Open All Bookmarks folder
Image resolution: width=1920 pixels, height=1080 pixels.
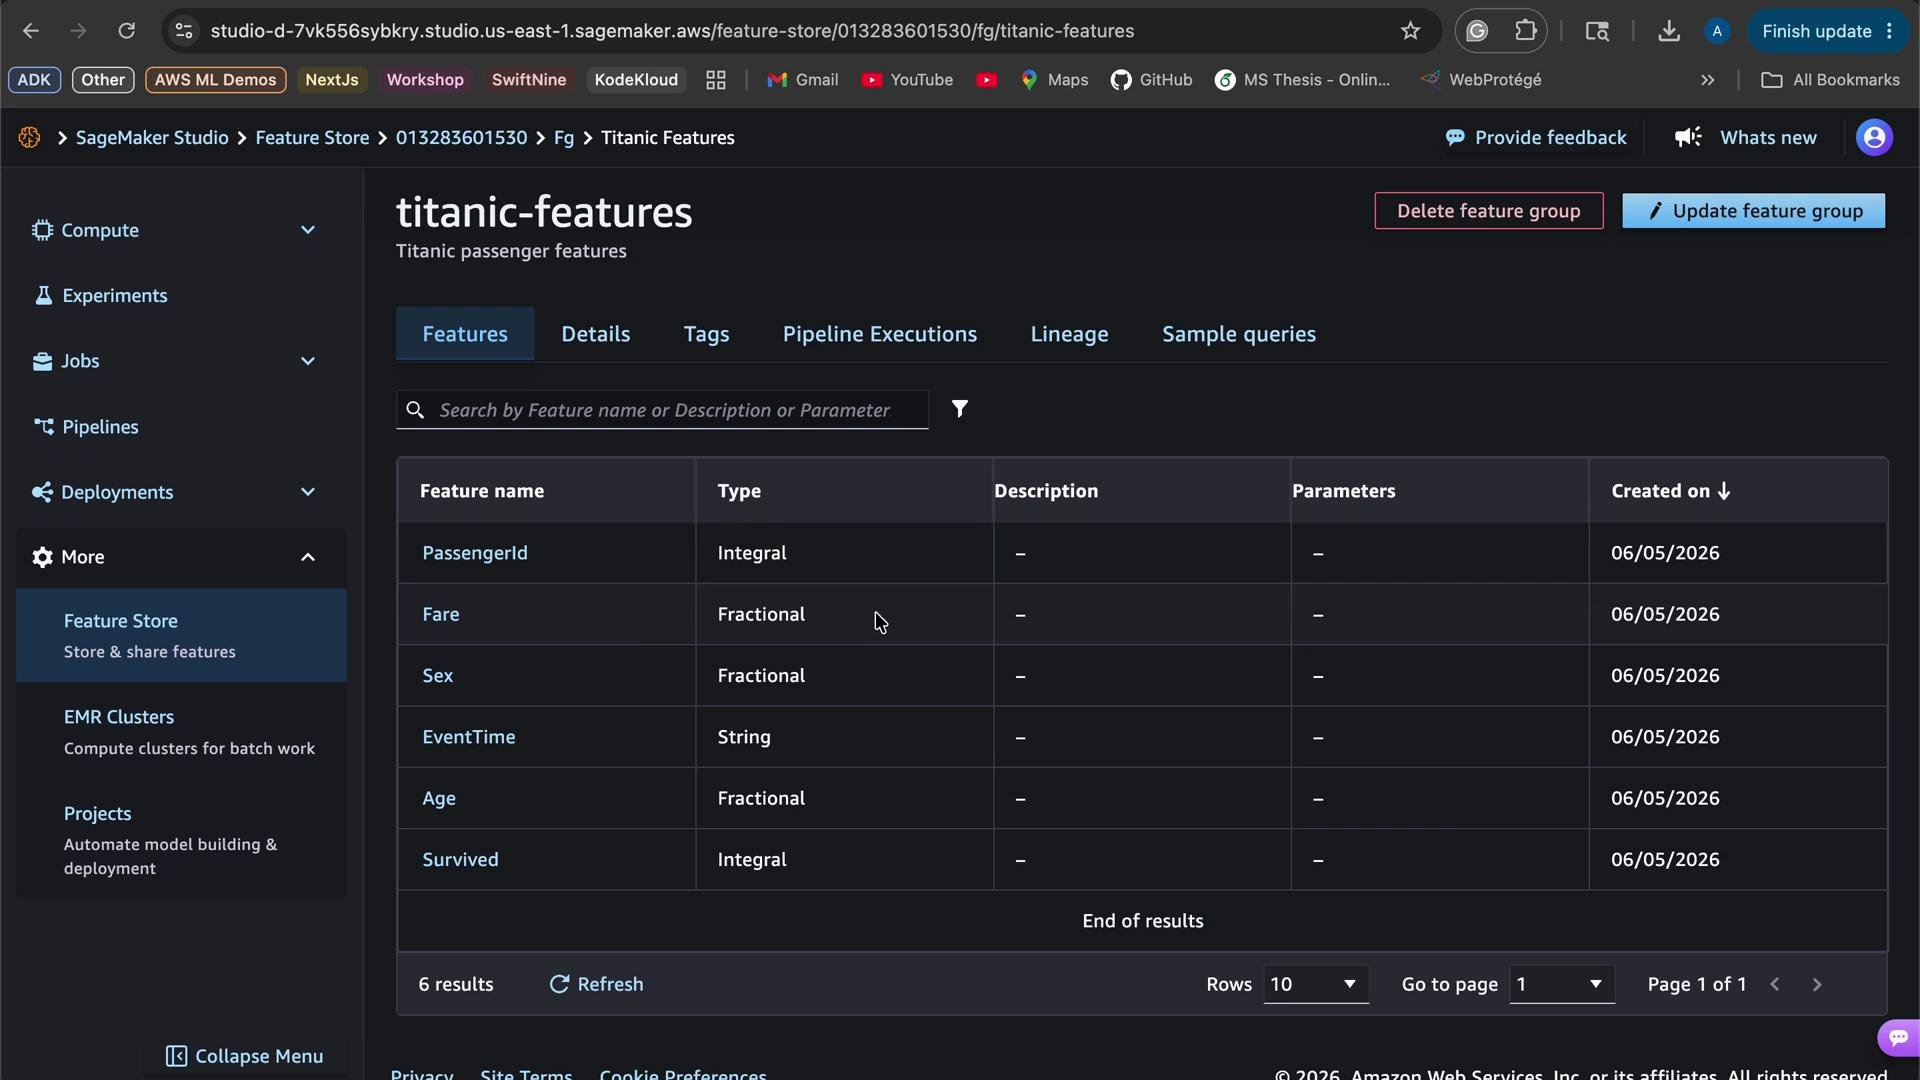click(x=1830, y=80)
